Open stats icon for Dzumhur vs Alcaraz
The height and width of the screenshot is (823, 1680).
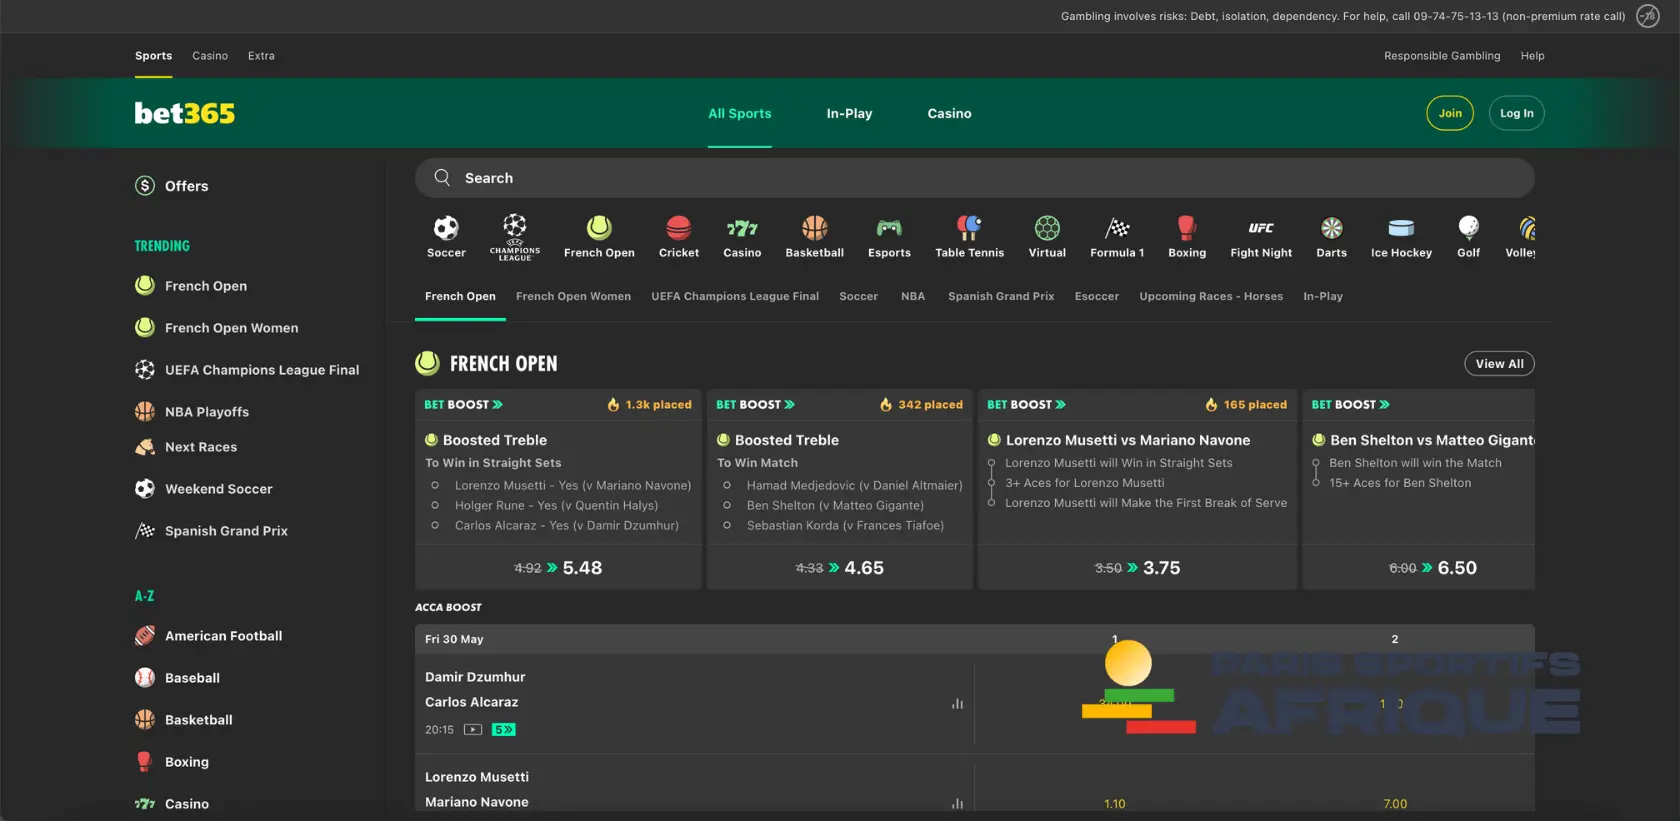pyautogui.click(x=957, y=703)
